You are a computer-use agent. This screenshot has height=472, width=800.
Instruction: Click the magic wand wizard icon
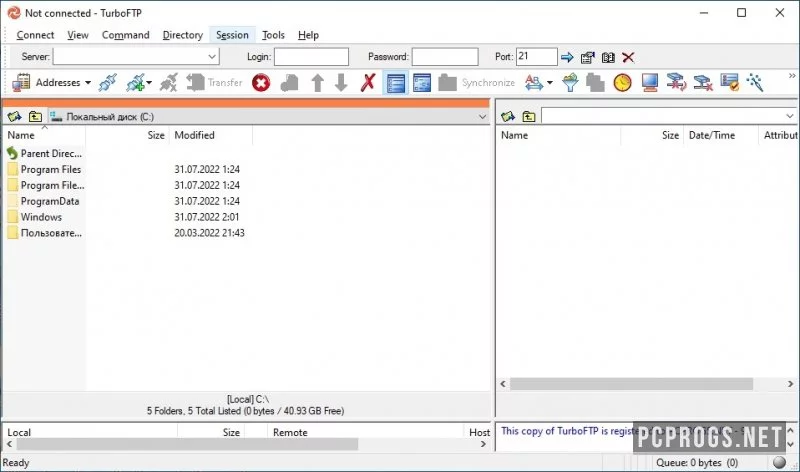pyautogui.click(x=755, y=82)
